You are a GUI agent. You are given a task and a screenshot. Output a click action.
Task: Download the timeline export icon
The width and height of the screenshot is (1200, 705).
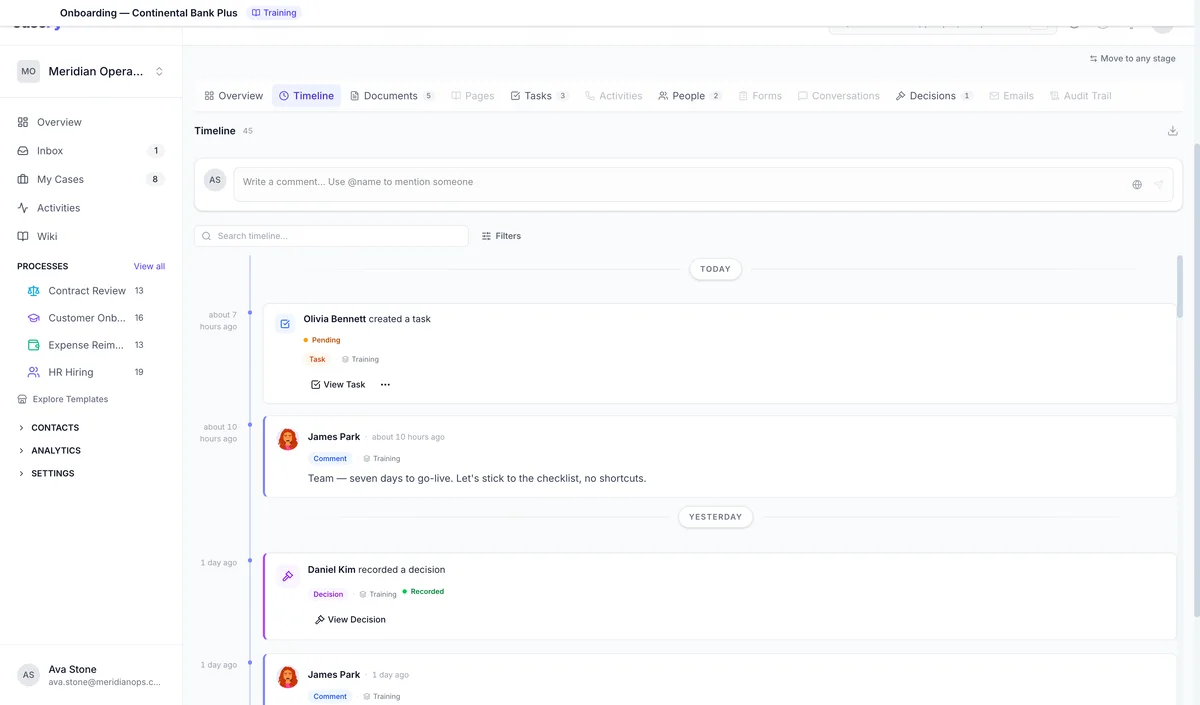1172,131
